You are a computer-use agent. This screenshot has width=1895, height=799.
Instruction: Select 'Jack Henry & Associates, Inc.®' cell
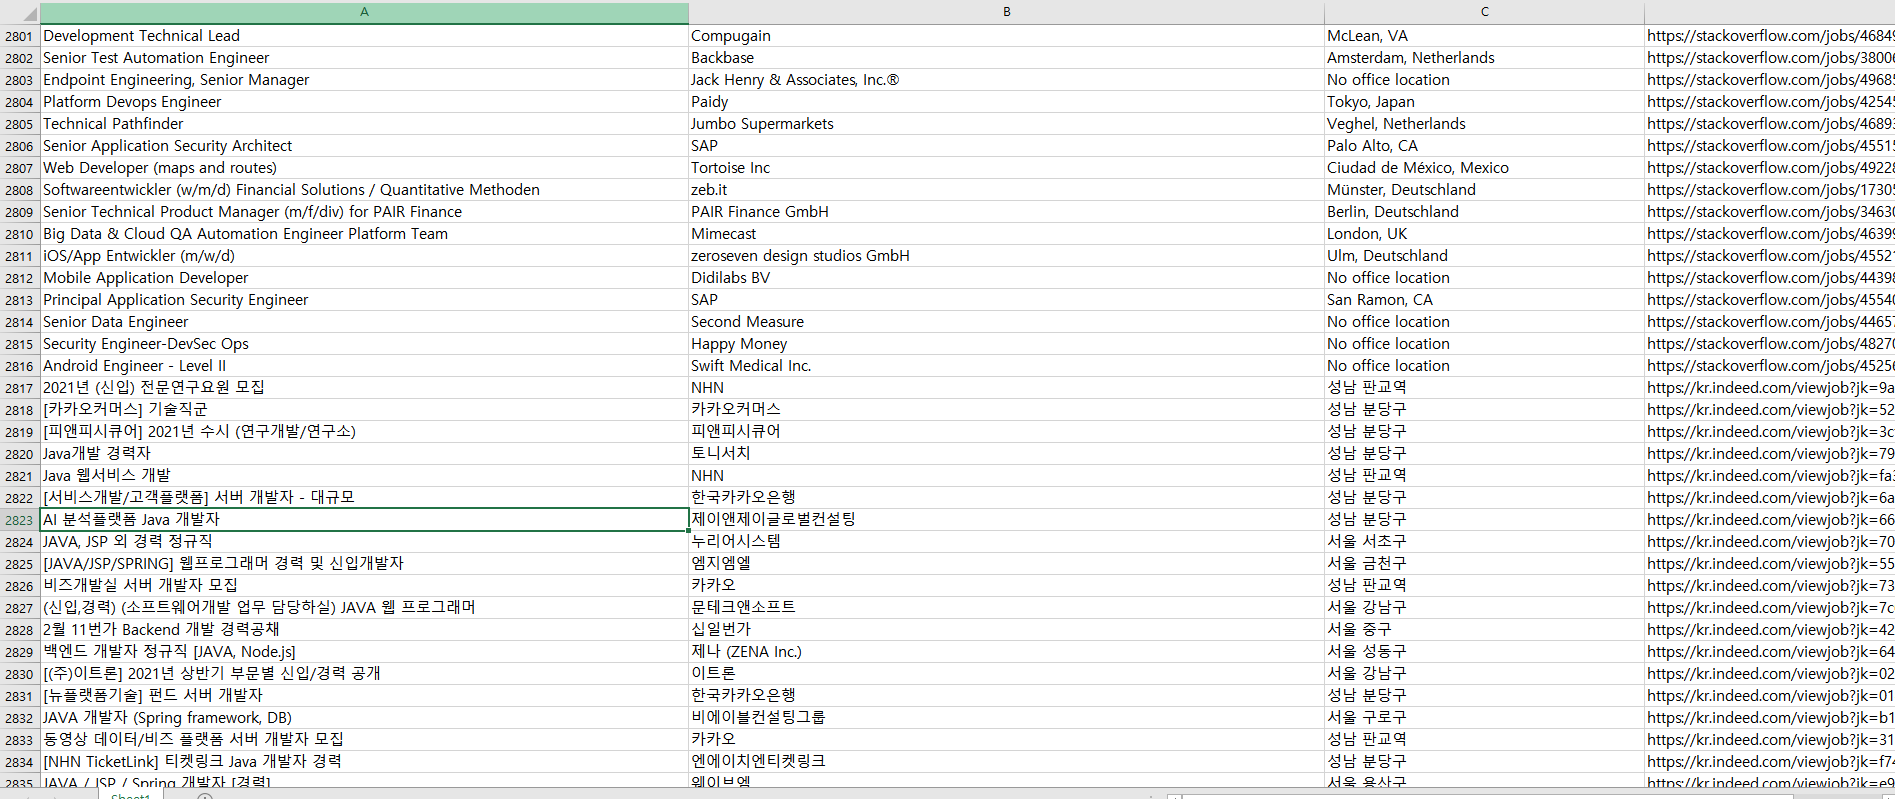1006,80
